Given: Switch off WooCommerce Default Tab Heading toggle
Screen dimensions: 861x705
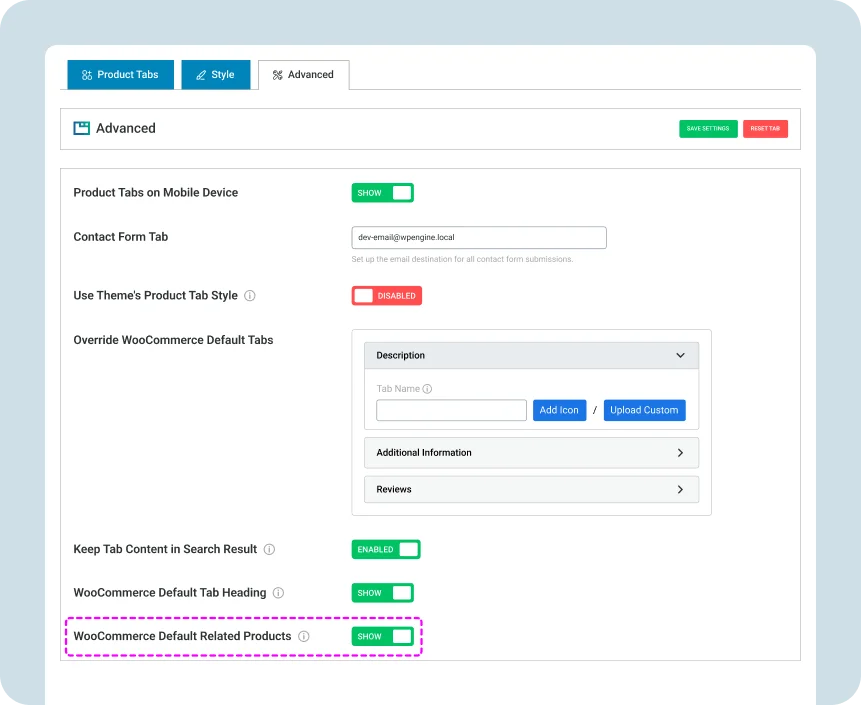Looking at the screenshot, I should coord(382,593).
